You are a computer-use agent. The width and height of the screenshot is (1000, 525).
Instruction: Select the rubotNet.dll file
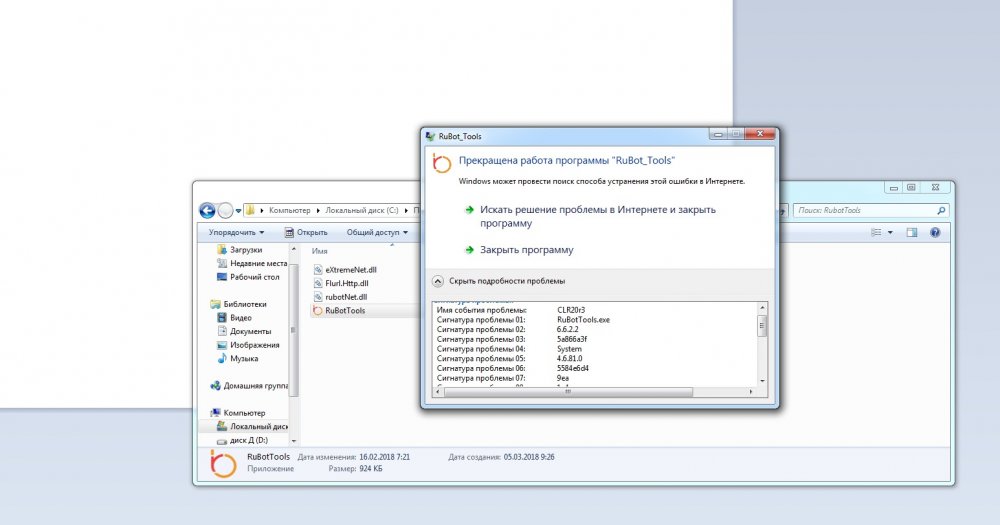pyautogui.click(x=346, y=297)
